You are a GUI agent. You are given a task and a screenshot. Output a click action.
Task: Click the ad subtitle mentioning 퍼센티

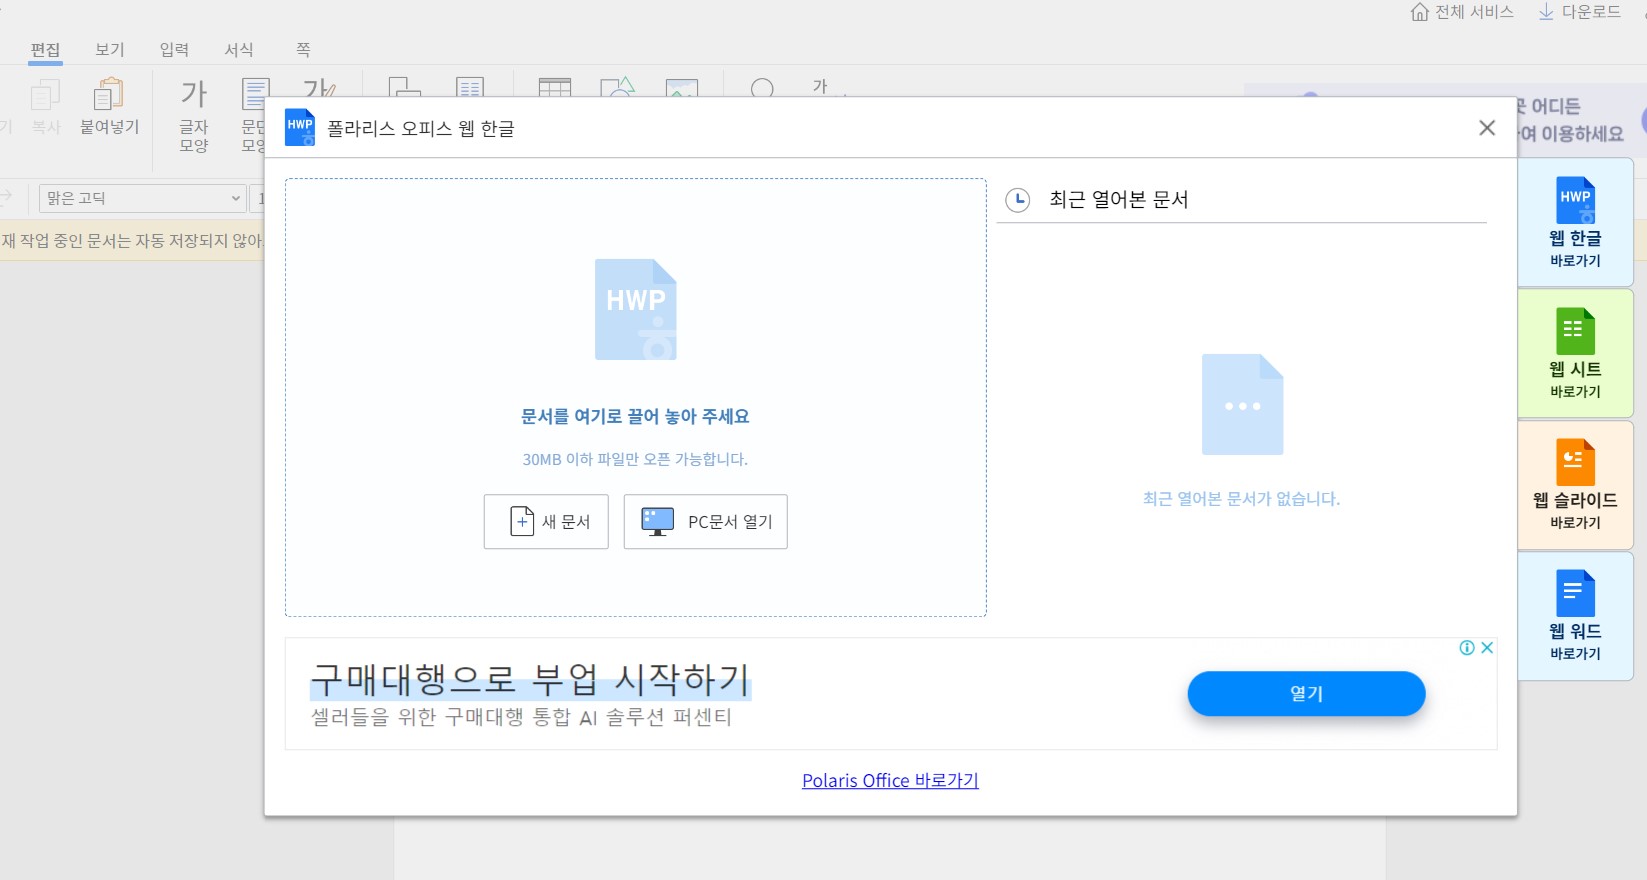click(x=521, y=717)
